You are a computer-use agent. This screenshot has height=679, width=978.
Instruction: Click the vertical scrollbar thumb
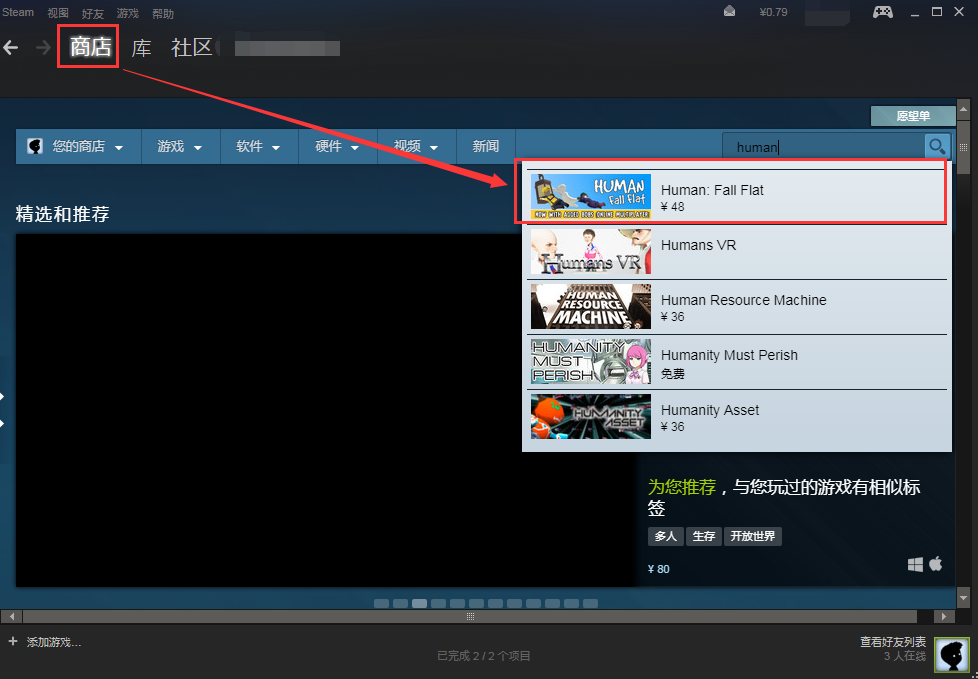[963, 148]
